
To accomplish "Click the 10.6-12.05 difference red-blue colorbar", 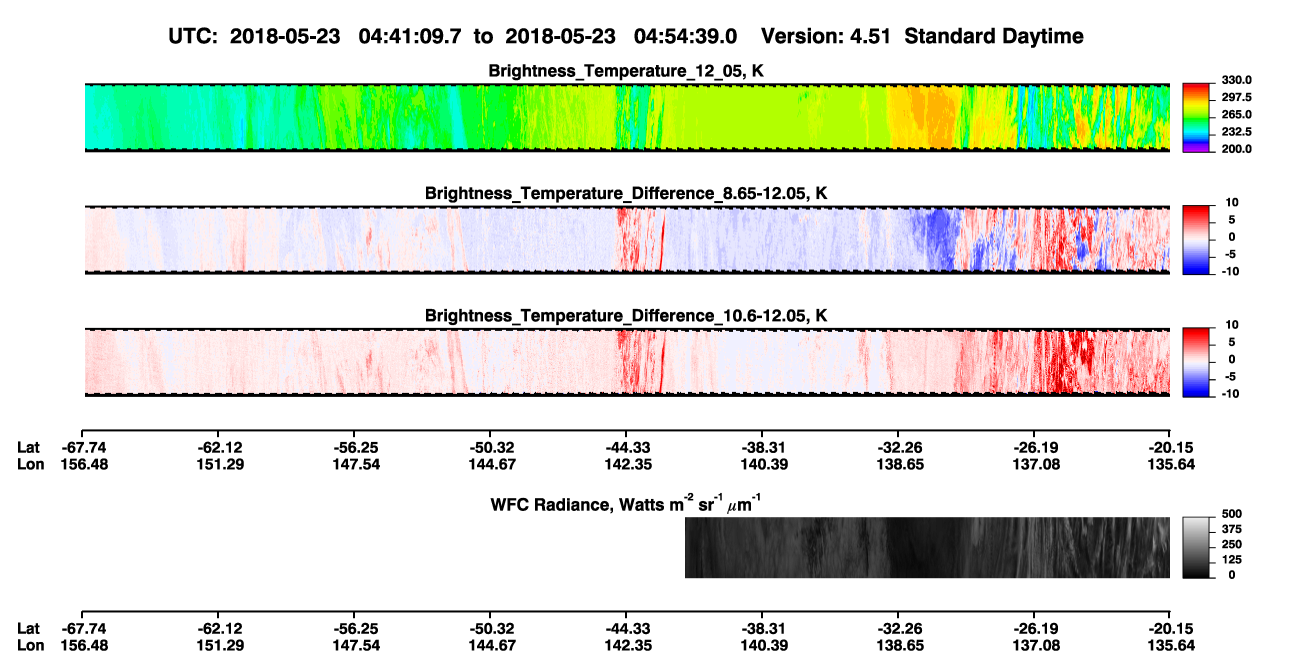I will 1196,362.
